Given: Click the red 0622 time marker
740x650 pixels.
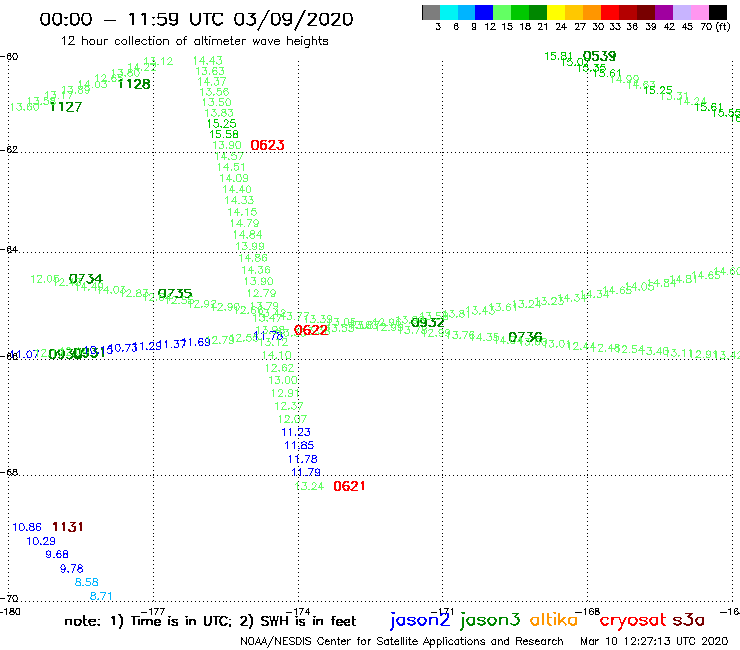Looking at the screenshot, I should pos(311,330).
